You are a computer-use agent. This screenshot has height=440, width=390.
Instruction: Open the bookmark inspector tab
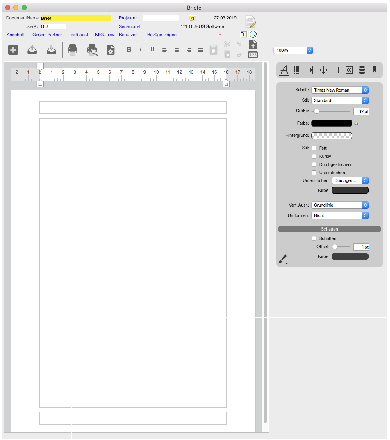[x=374, y=69]
